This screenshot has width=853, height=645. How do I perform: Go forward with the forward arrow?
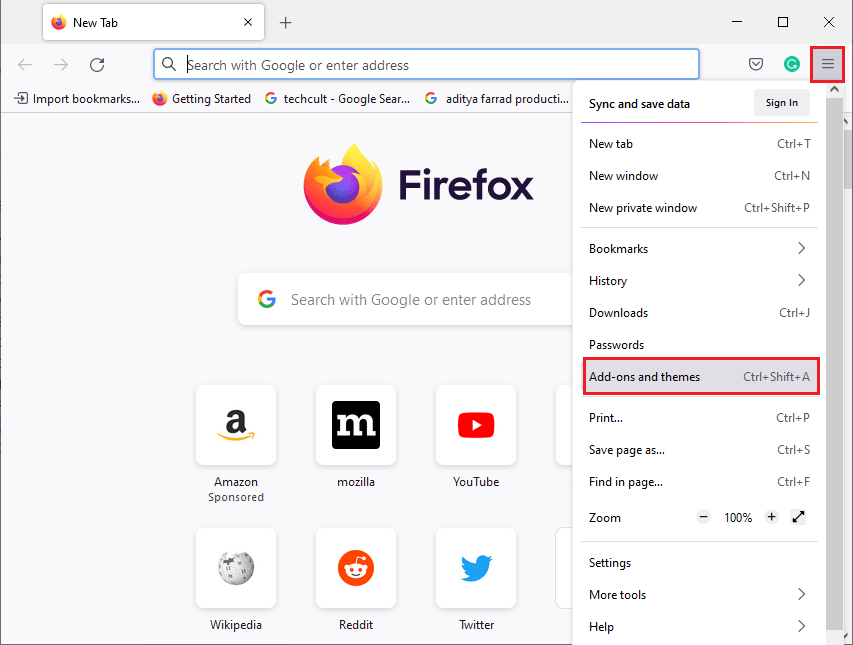pyautogui.click(x=61, y=65)
